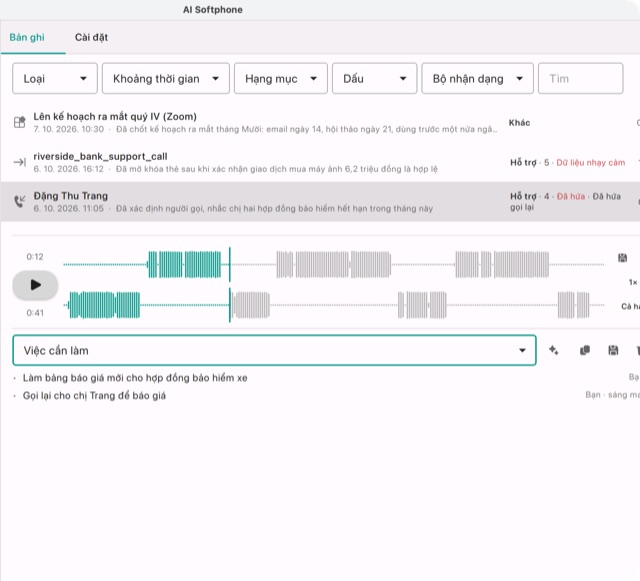Click the date 6. 10. 2026. 16:12

(69, 169)
